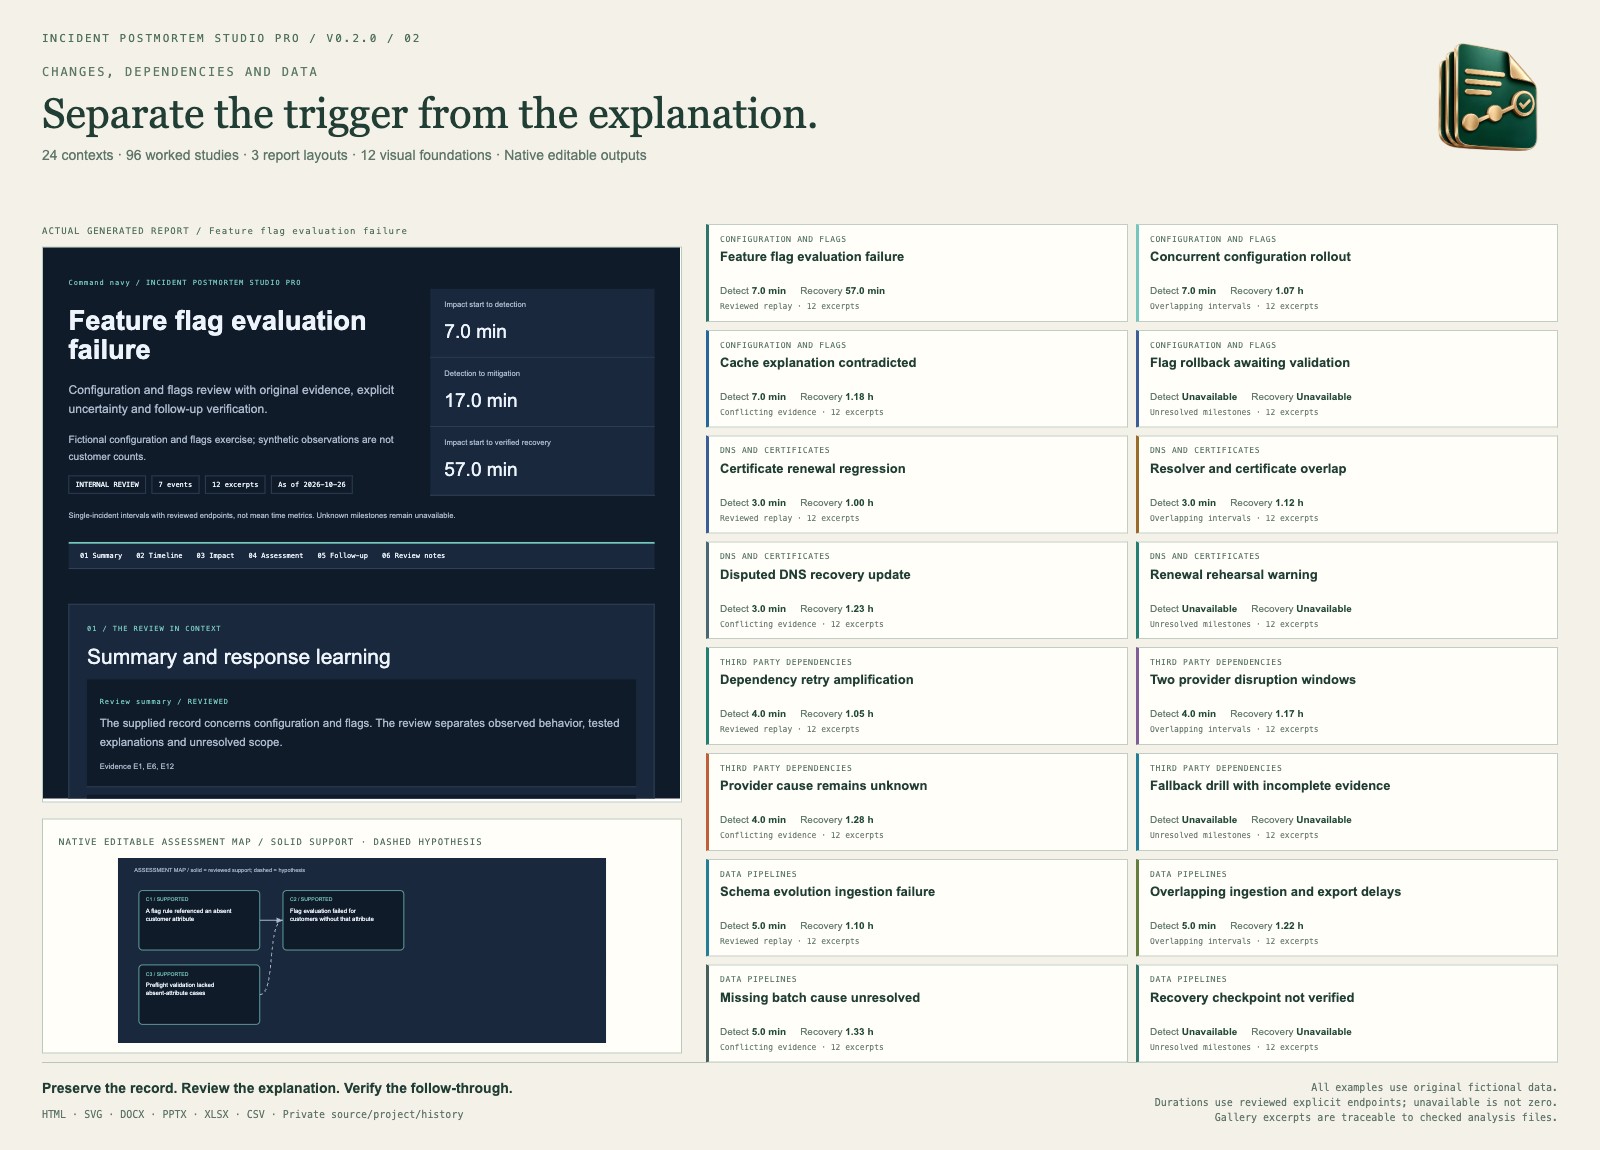Viewport: 1600px width, 1150px height.
Task: Open the Fallback drill with incomplete evidence card
Action: pyautogui.click(x=1347, y=802)
